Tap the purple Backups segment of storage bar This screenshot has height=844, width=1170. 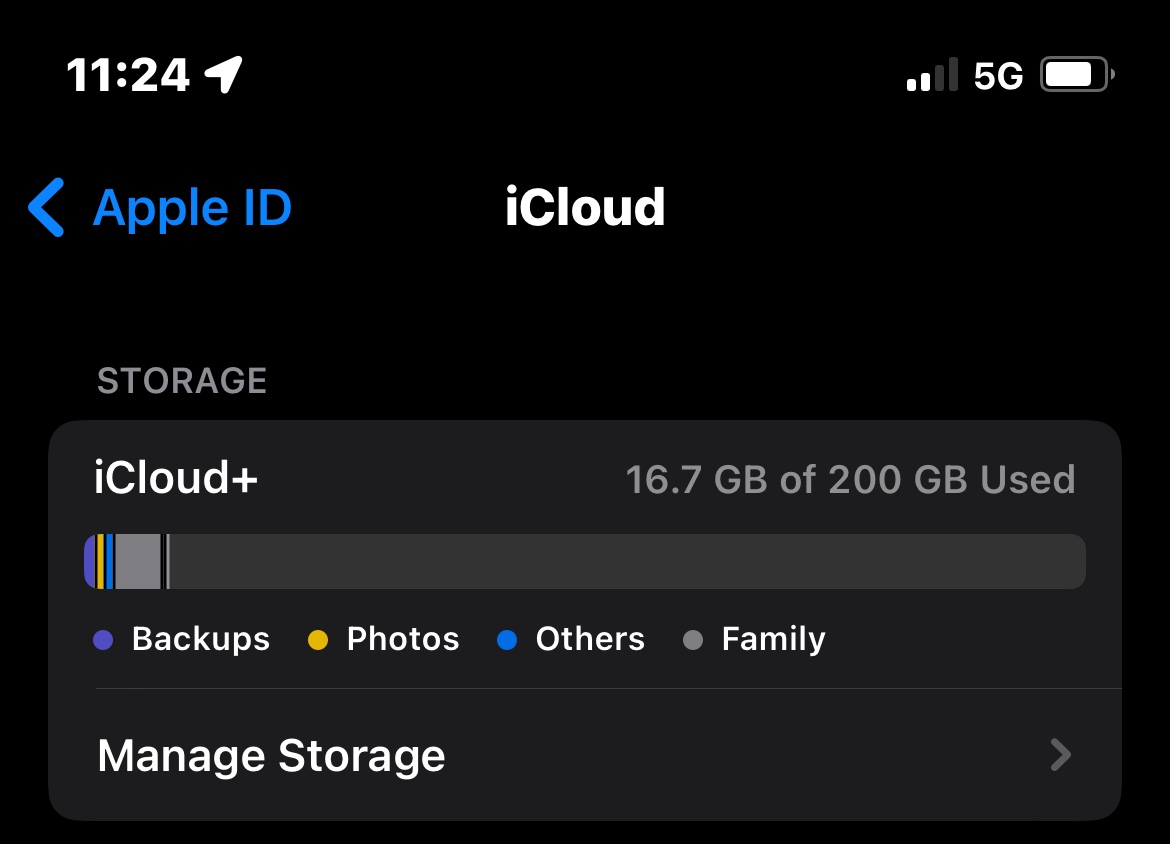click(x=90, y=561)
